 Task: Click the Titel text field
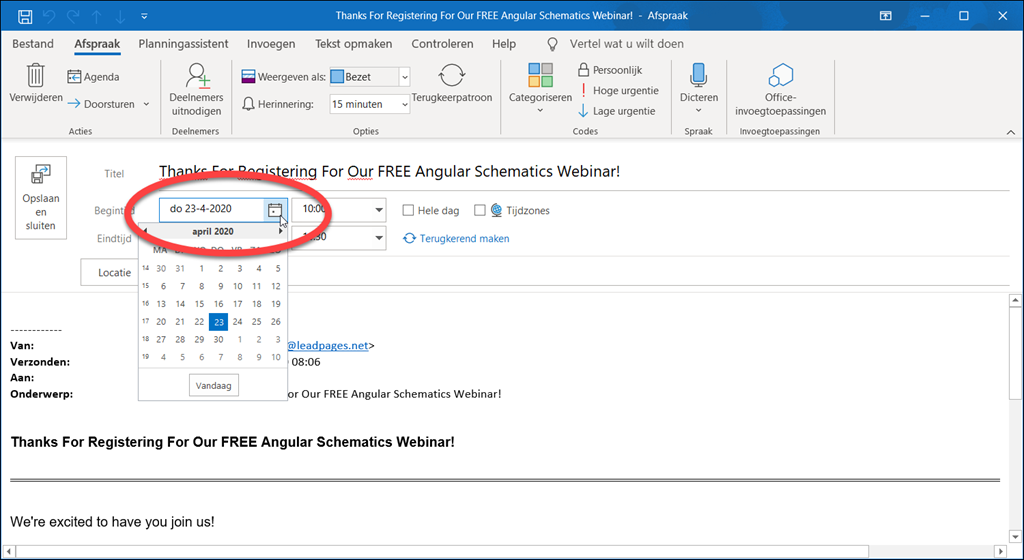[584, 172]
